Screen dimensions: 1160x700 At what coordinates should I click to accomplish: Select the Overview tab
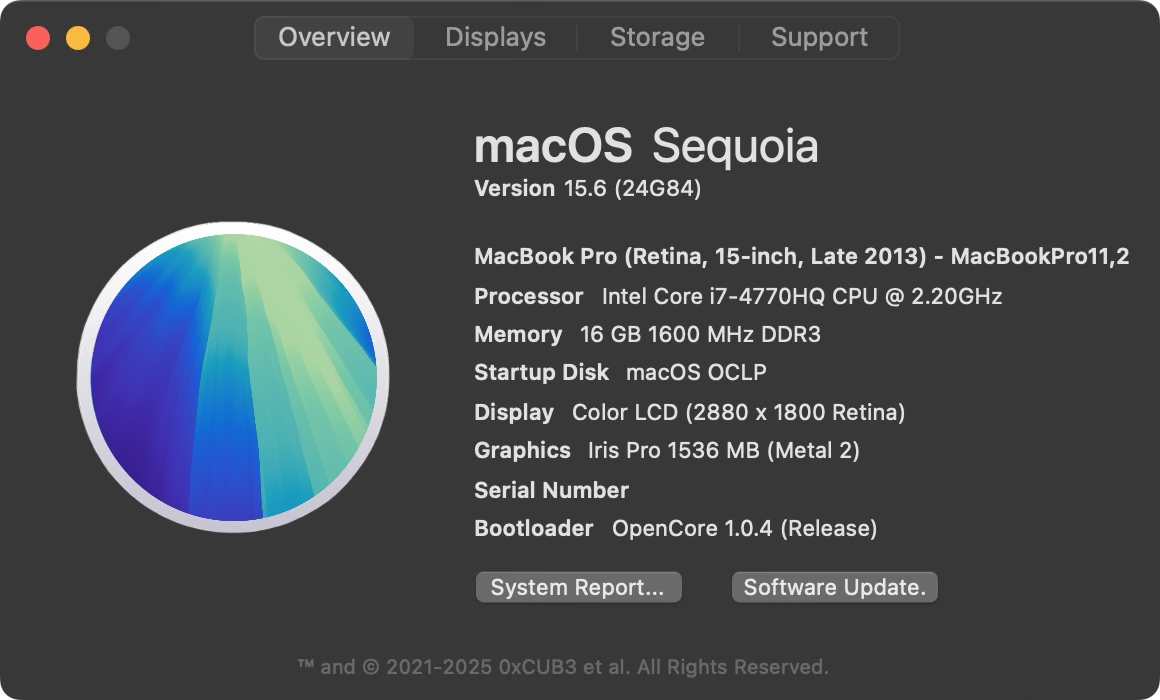334,38
